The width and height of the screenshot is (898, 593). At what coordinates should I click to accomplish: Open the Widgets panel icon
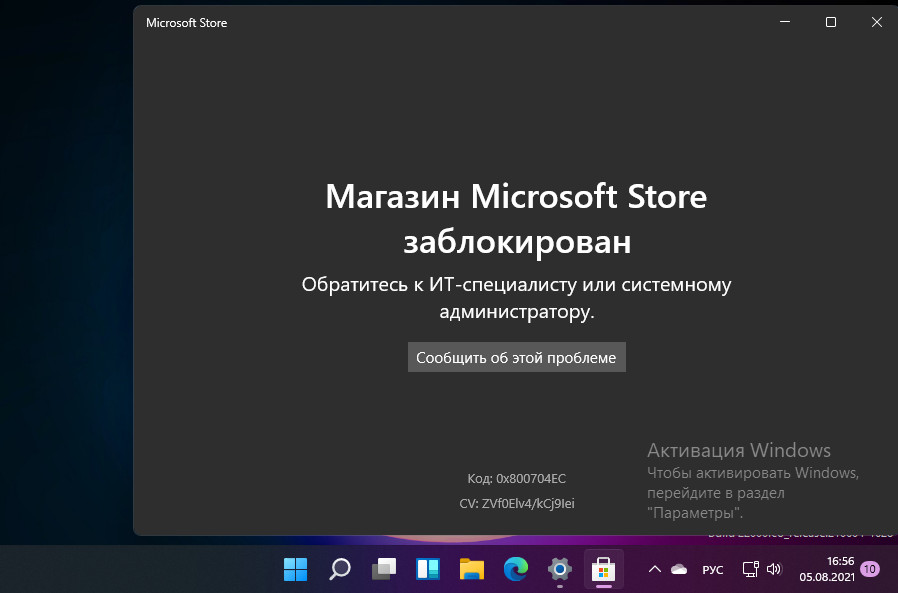pos(428,569)
